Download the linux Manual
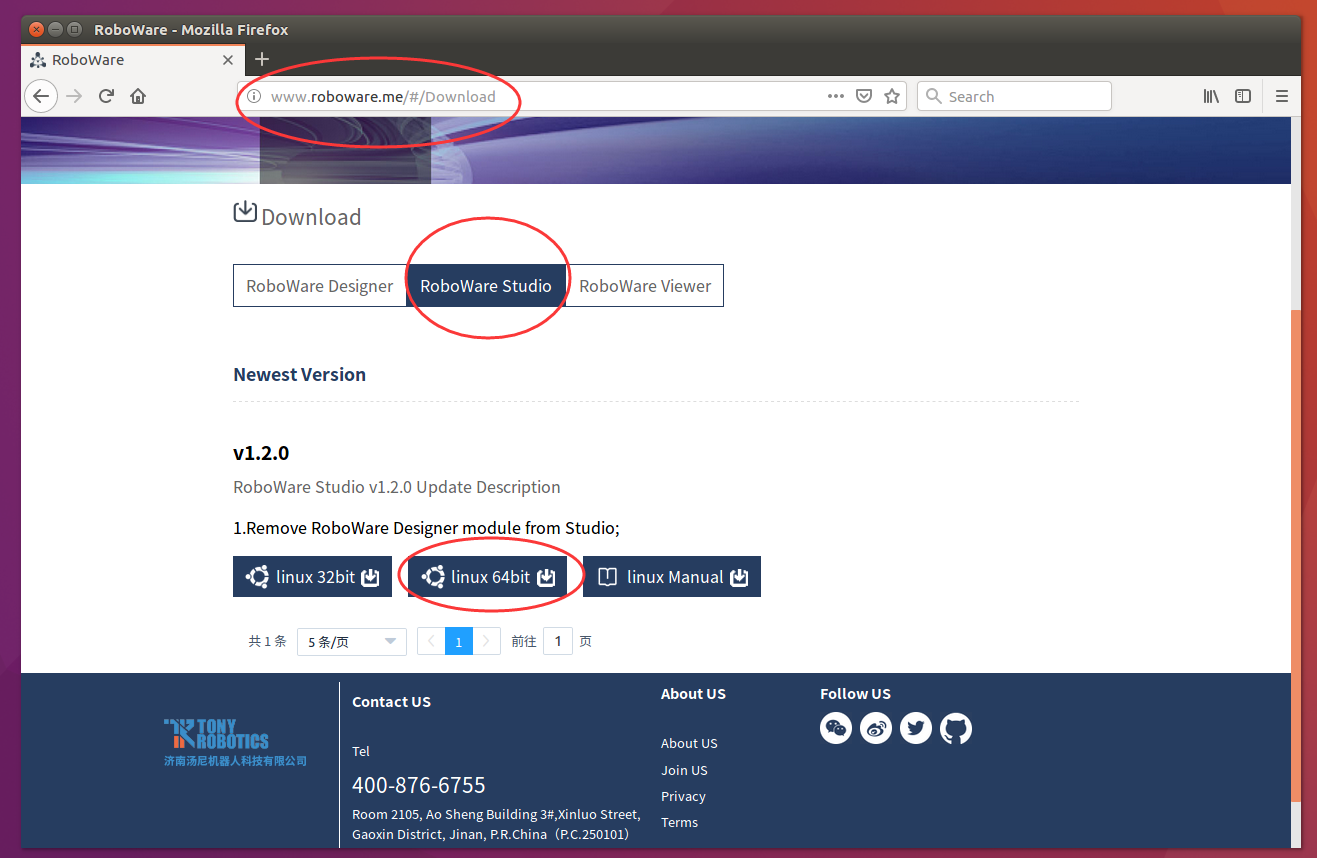Viewport: 1317px width, 858px height. (x=672, y=577)
